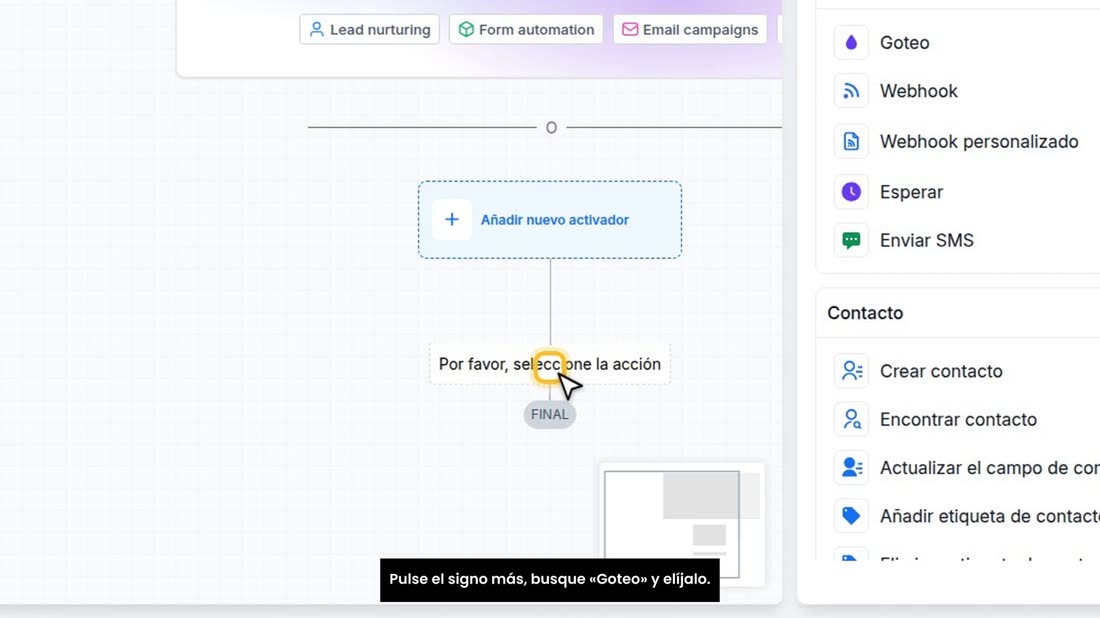The width and height of the screenshot is (1100, 618).
Task: Select the Encontrar contacto action label
Action: pos(958,419)
